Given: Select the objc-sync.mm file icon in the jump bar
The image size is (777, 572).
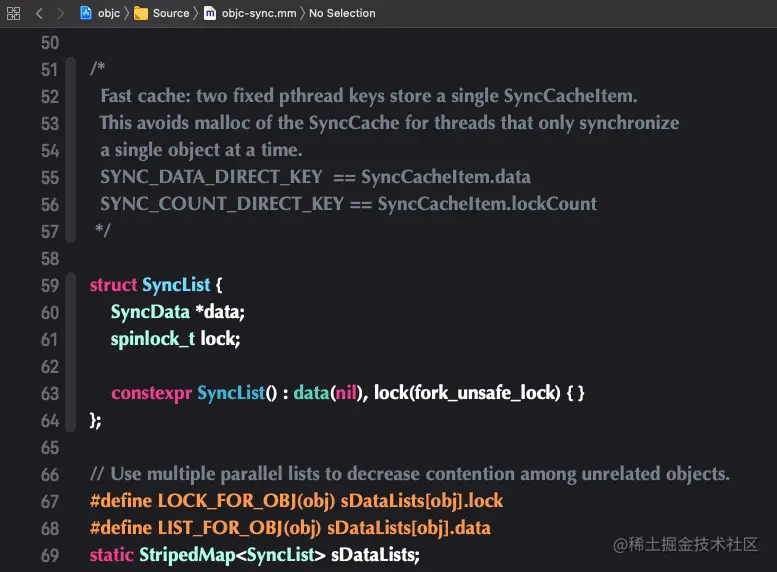Looking at the screenshot, I should (210, 13).
